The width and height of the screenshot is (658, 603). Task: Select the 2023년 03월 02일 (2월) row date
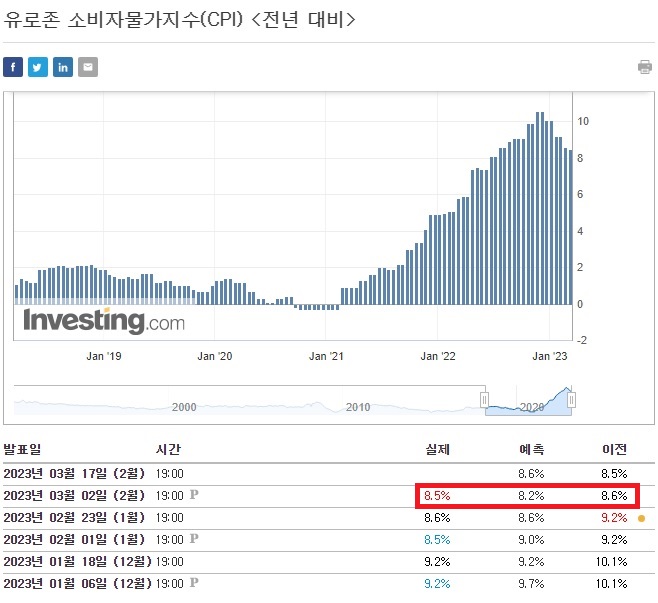point(74,496)
